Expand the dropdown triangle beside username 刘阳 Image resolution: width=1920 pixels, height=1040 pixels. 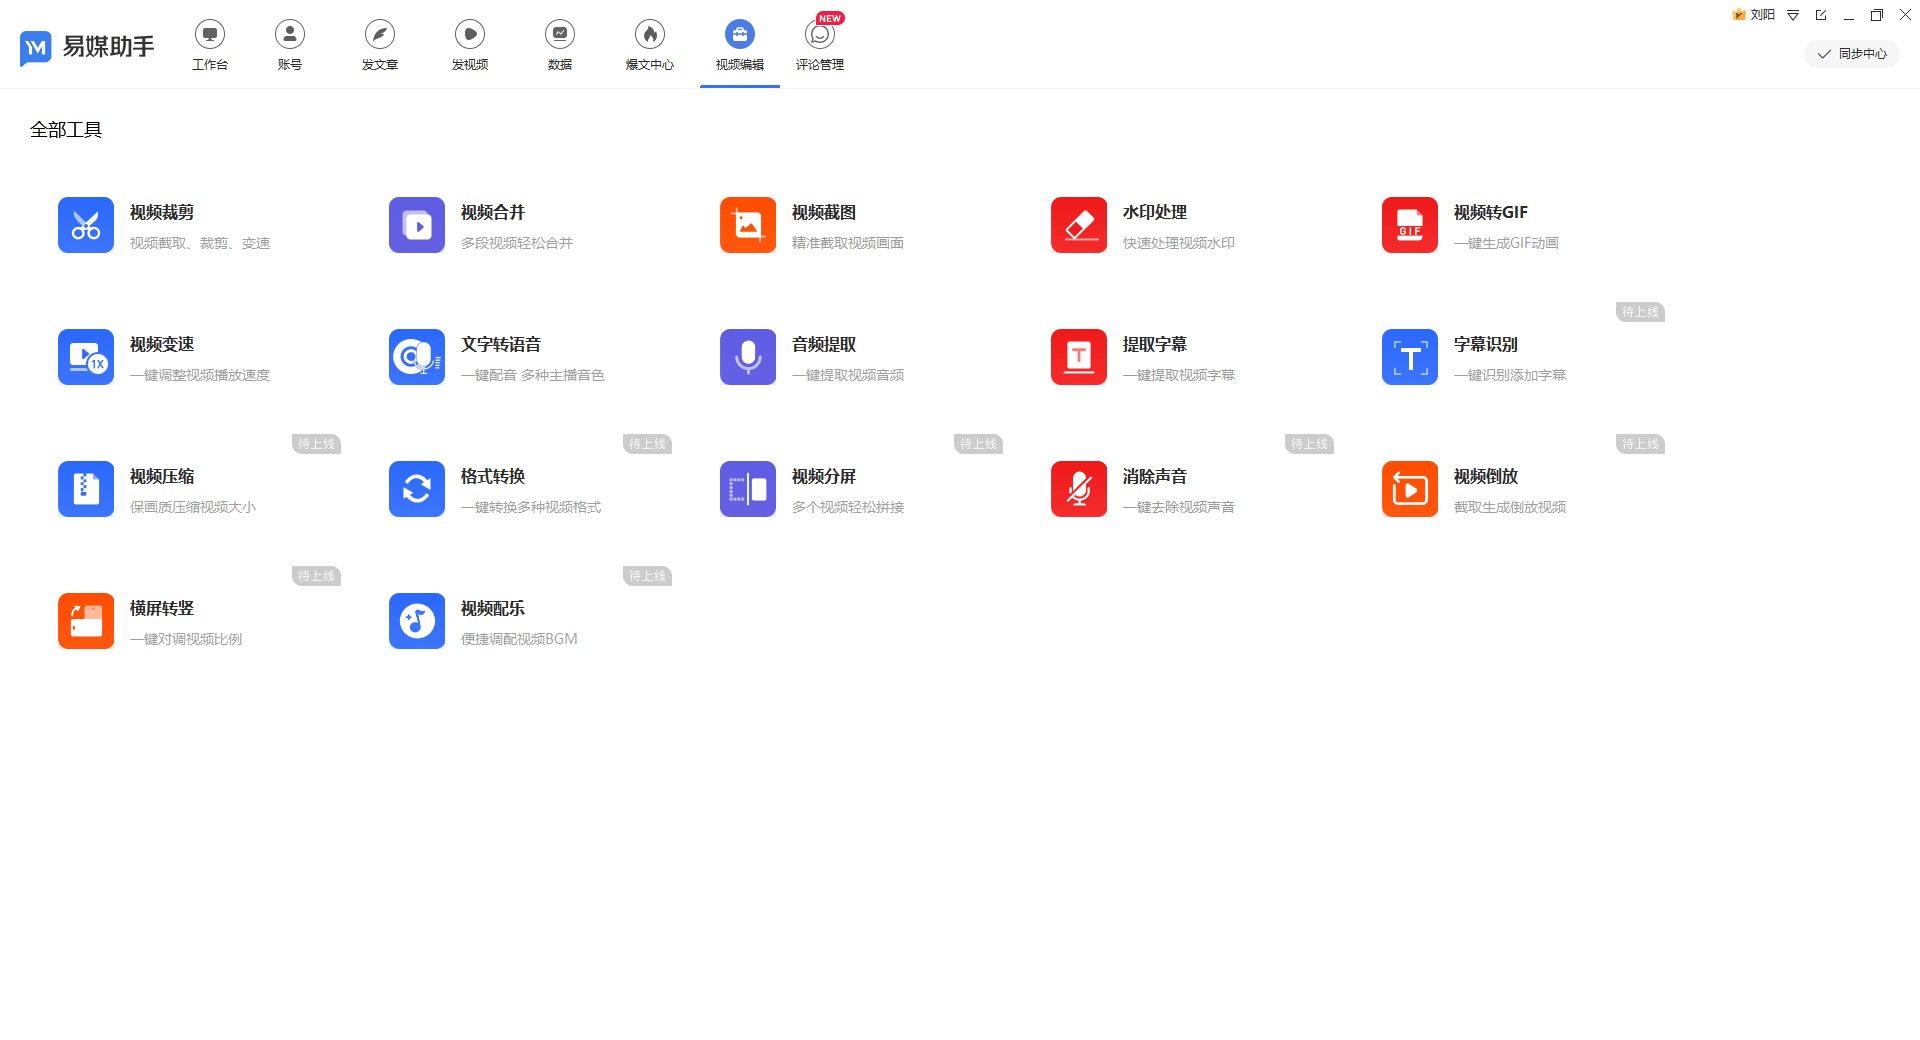[1793, 15]
